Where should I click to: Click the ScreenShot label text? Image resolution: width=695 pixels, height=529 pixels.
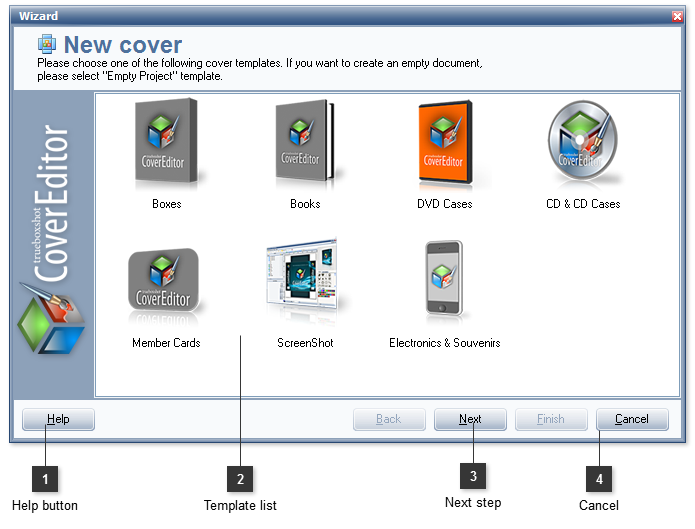pyautogui.click(x=305, y=343)
